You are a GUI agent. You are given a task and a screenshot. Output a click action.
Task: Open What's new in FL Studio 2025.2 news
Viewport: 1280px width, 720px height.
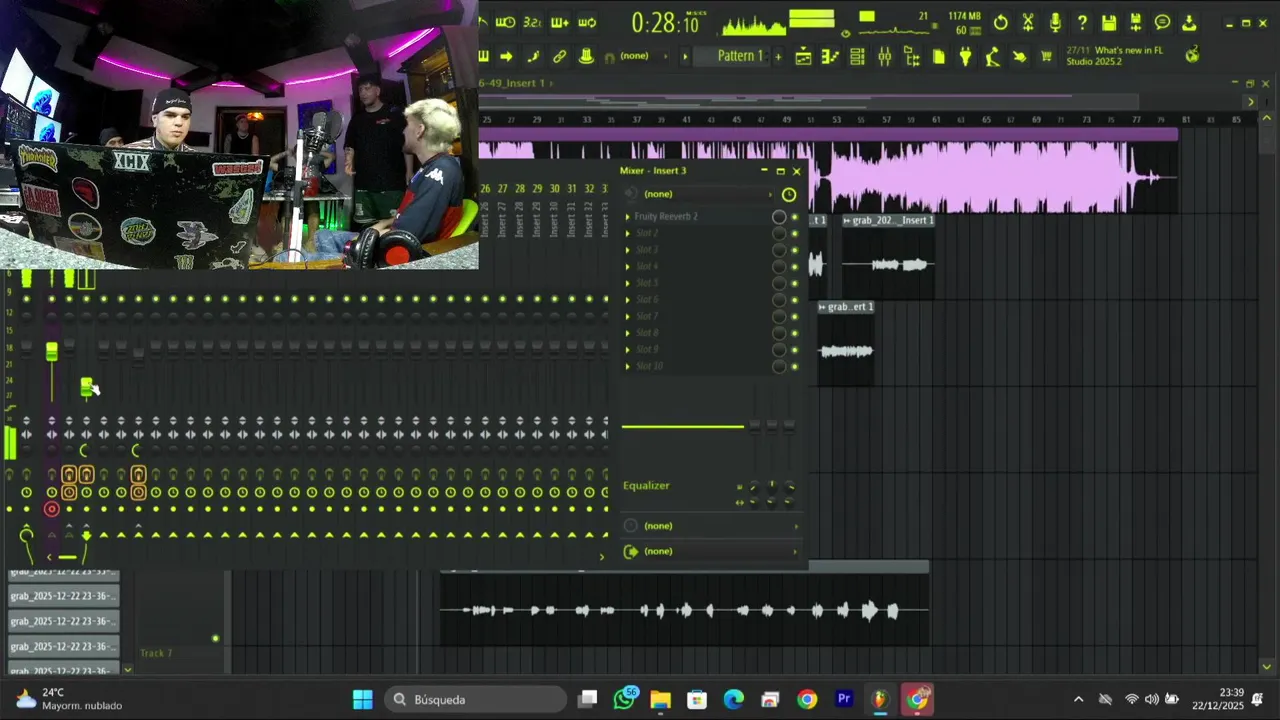(x=1115, y=56)
